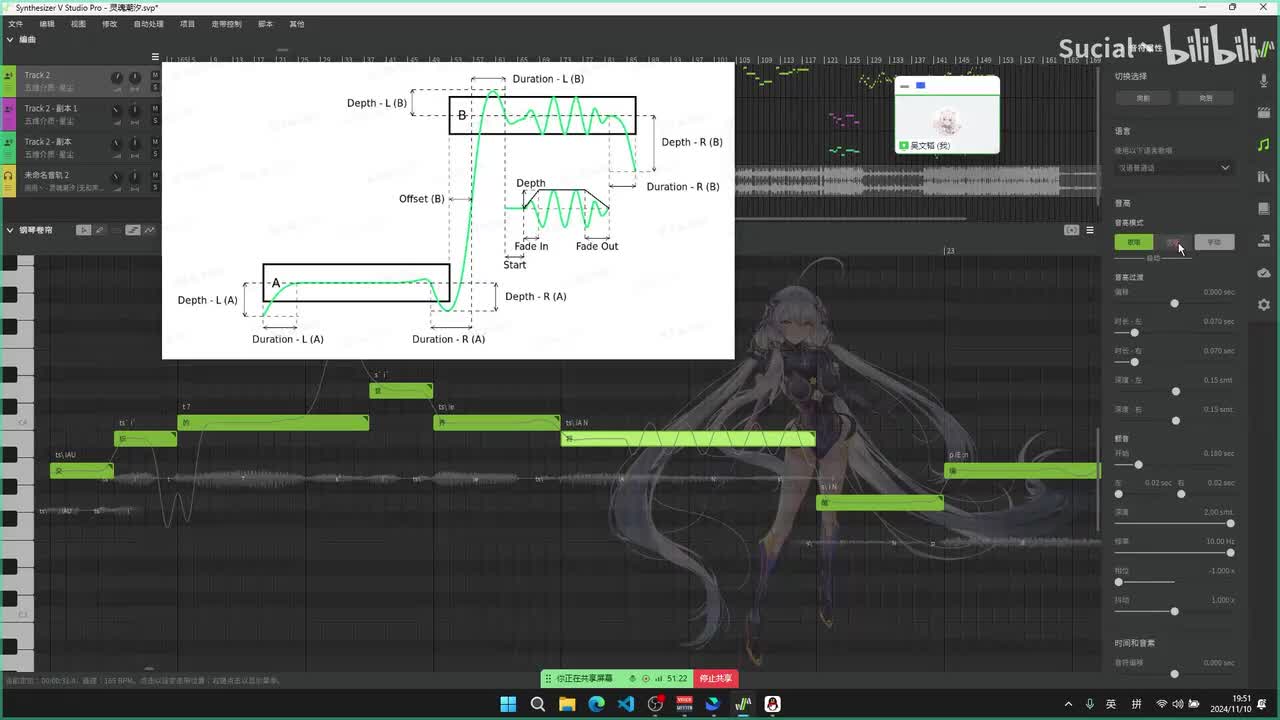This screenshot has width=1280, height=720.
Task: Open the 自动处理 (Auto-process) menu
Action: tap(148, 24)
